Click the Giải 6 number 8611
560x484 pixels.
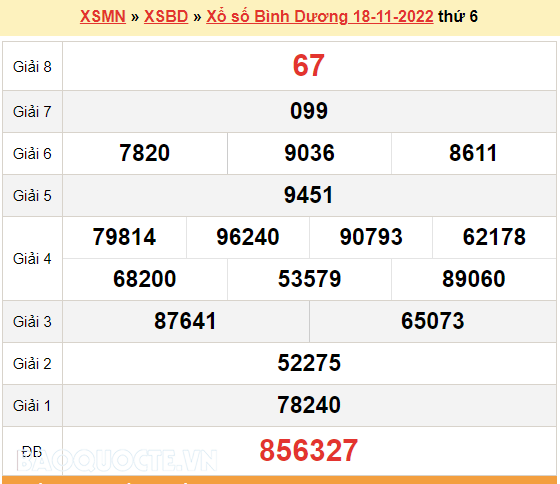(x=473, y=153)
